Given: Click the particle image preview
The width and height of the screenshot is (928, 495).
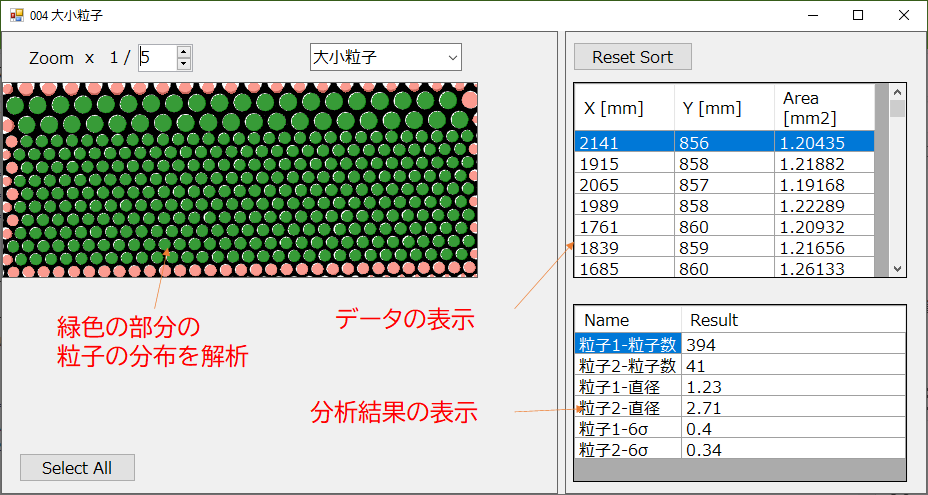Looking at the screenshot, I should click(x=240, y=180).
